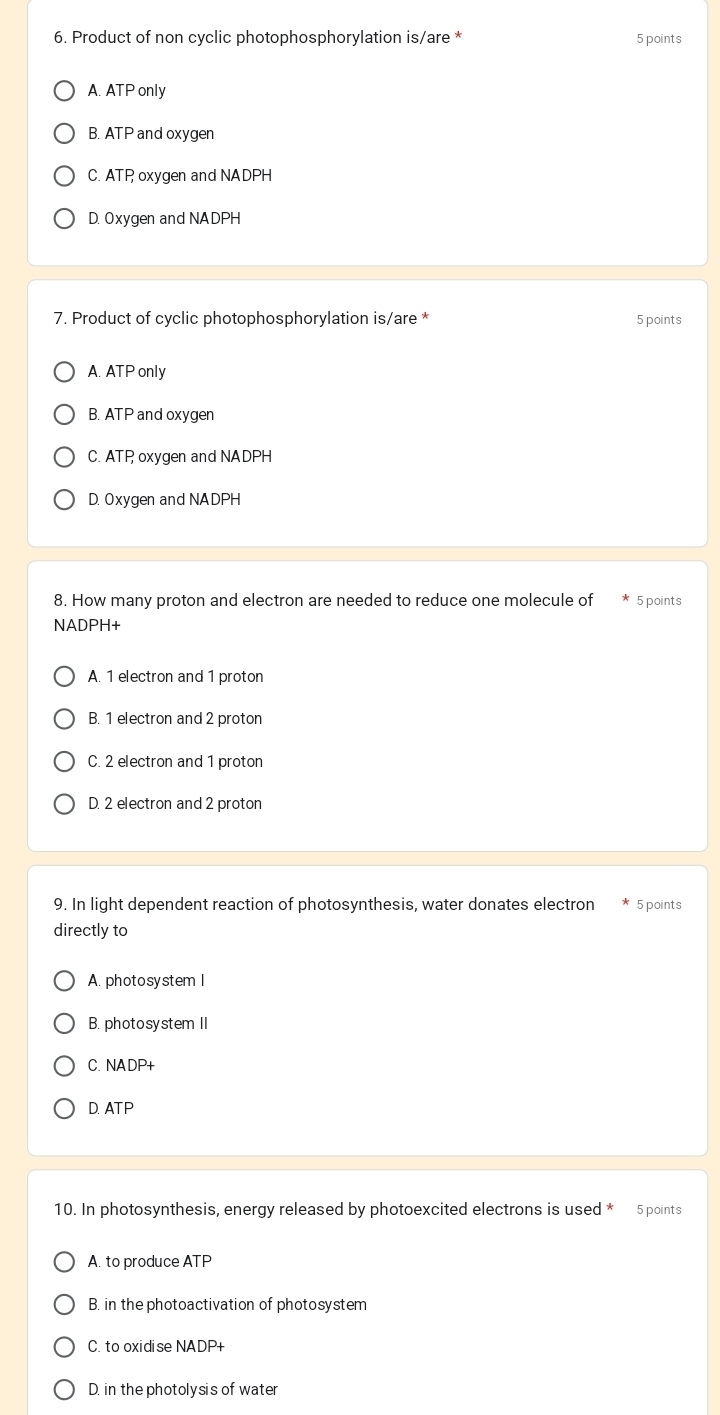The image size is (720, 1415).
Task: Choose 'B. ATP and oxygen' in question 6
Action: pos(64,134)
